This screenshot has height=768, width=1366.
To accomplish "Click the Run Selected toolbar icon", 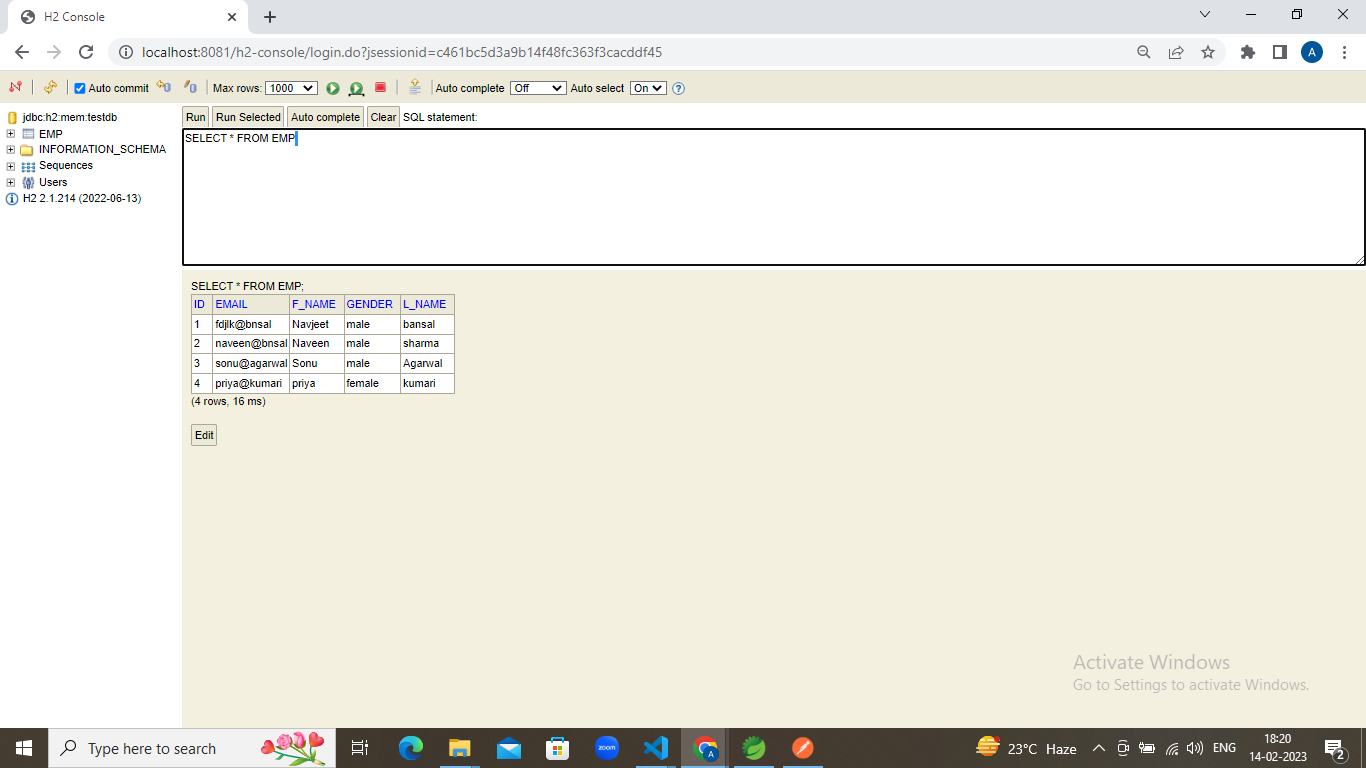I will tap(356, 88).
